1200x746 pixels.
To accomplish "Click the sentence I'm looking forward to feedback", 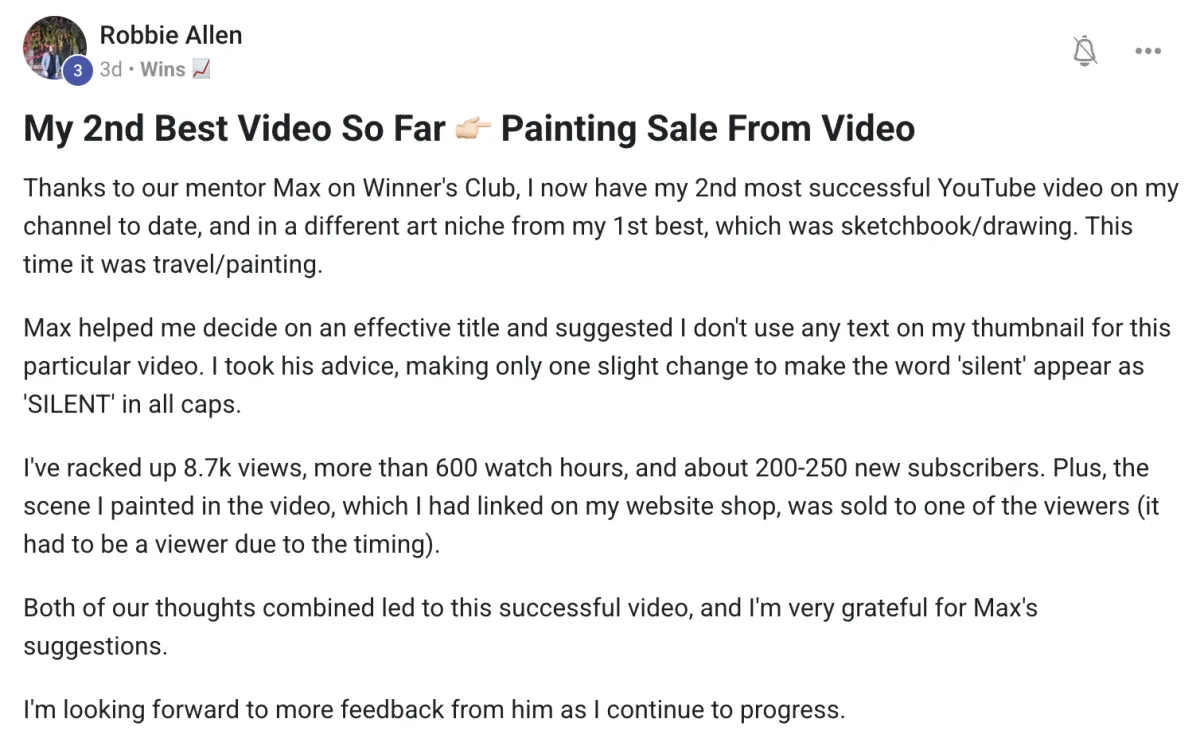I will [434, 710].
